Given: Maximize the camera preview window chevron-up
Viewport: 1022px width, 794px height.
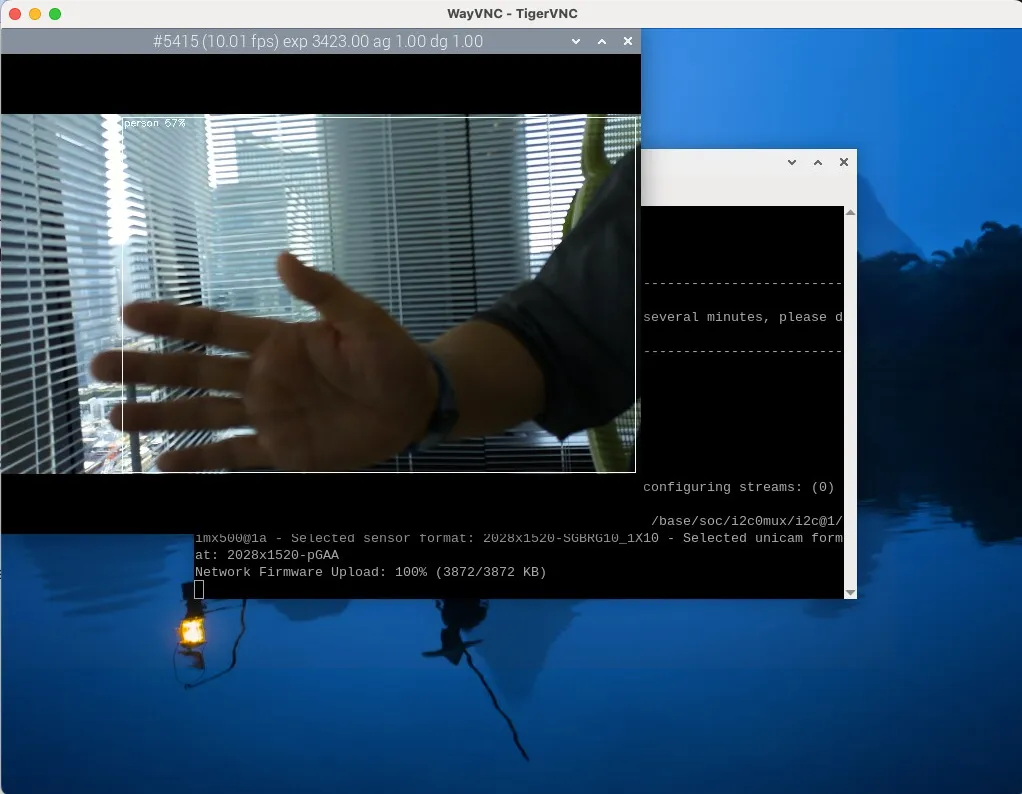Looking at the screenshot, I should pyautogui.click(x=602, y=41).
